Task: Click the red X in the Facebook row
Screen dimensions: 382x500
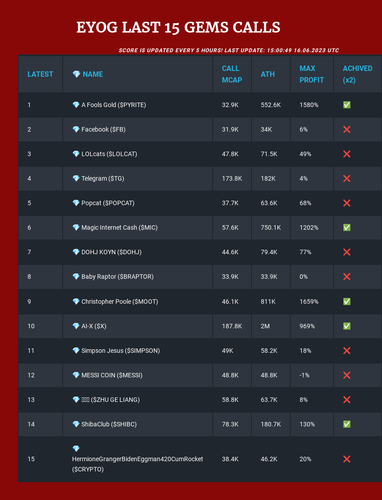Action: [347, 129]
